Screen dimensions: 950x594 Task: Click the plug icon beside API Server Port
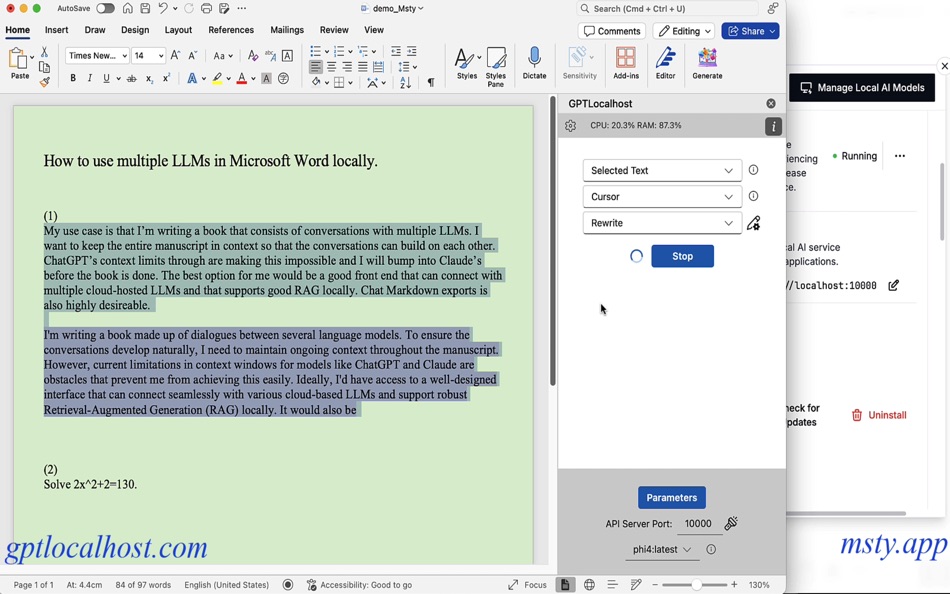(x=731, y=523)
